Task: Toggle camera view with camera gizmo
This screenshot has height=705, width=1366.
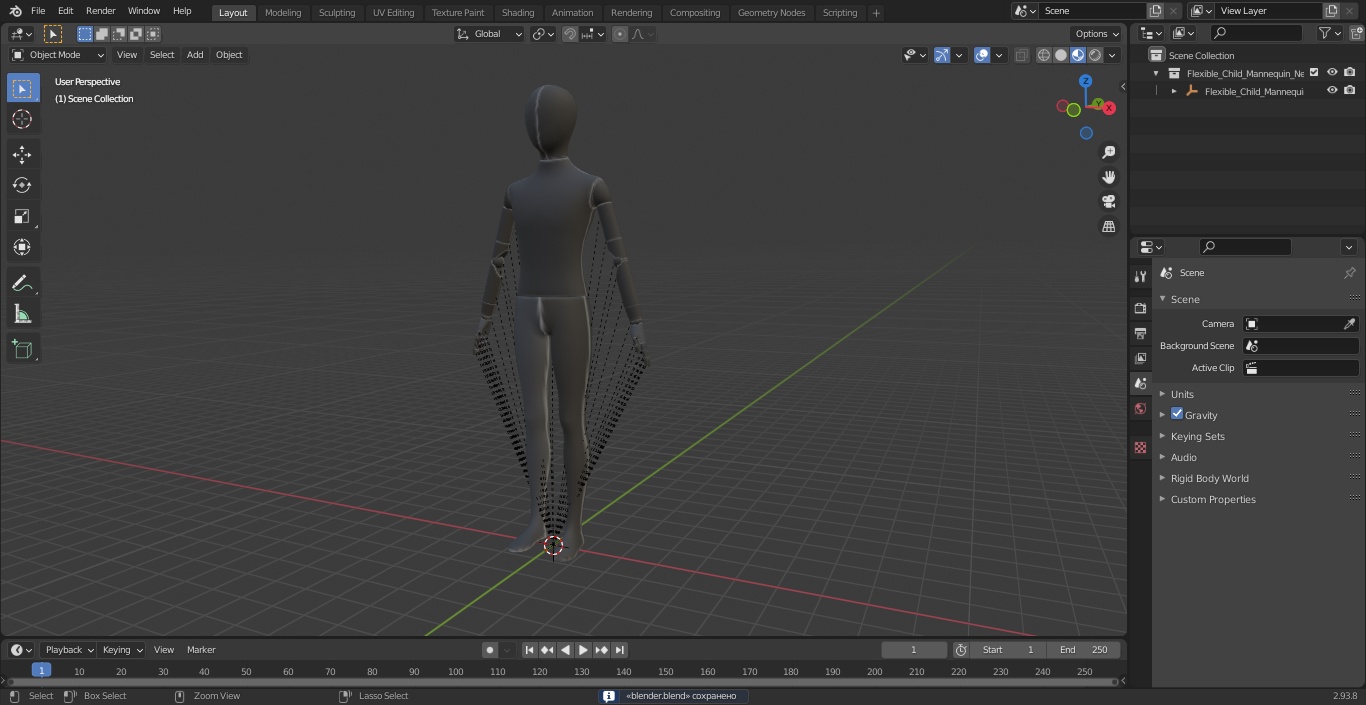Action: point(1108,202)
